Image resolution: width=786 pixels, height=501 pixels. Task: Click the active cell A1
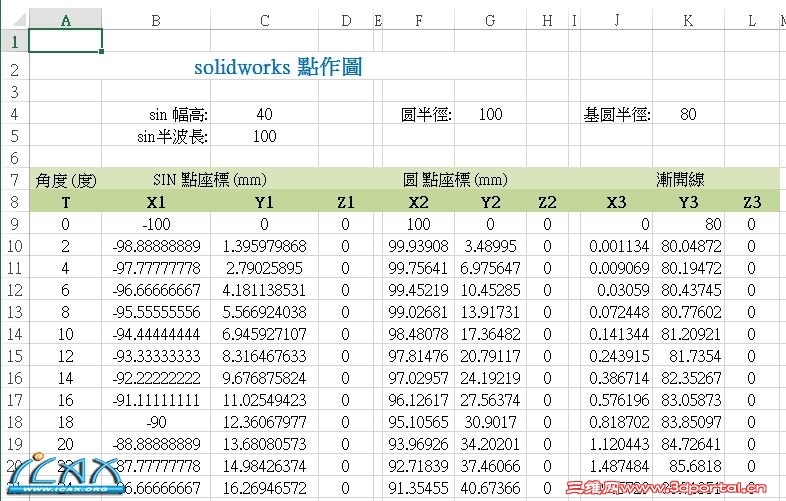coord(66,41)
